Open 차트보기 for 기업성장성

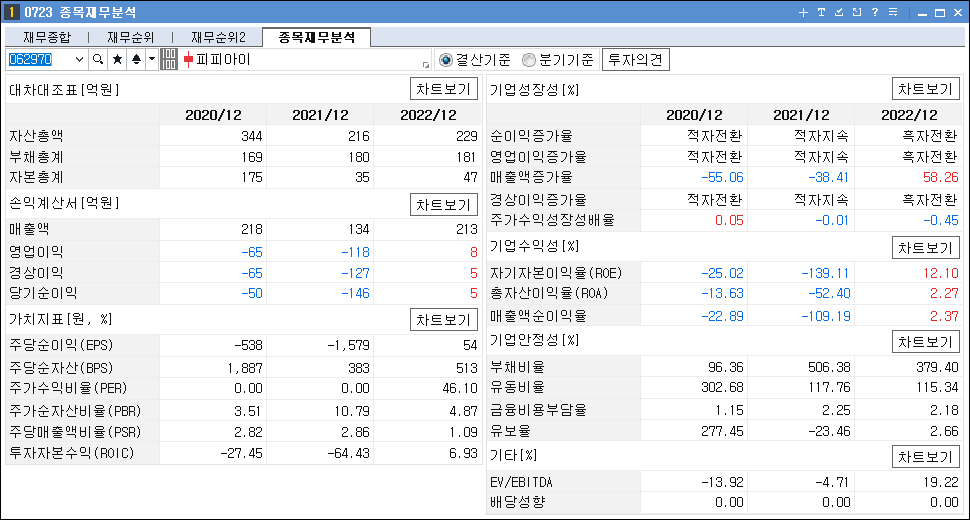tap(925, 89)
